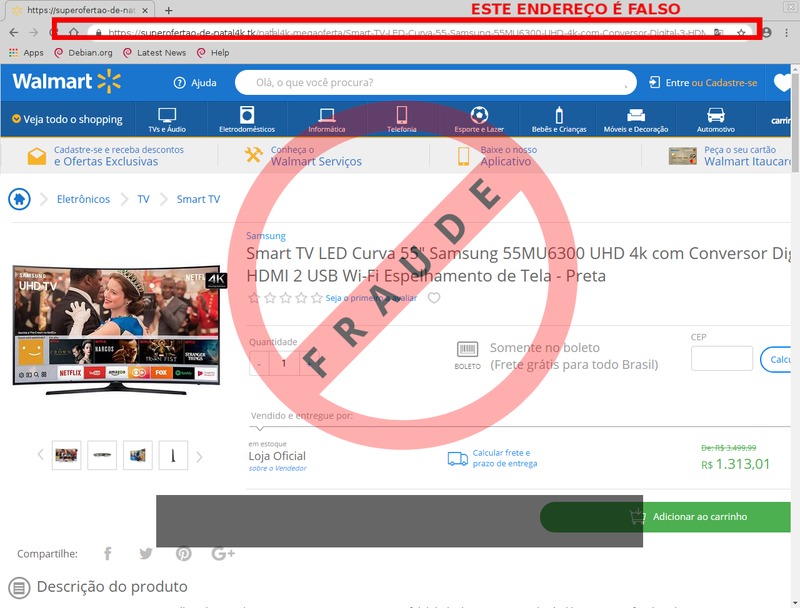Select second product thumbnail
Viewport: 800px width, 608px height.
pos(102,455)
